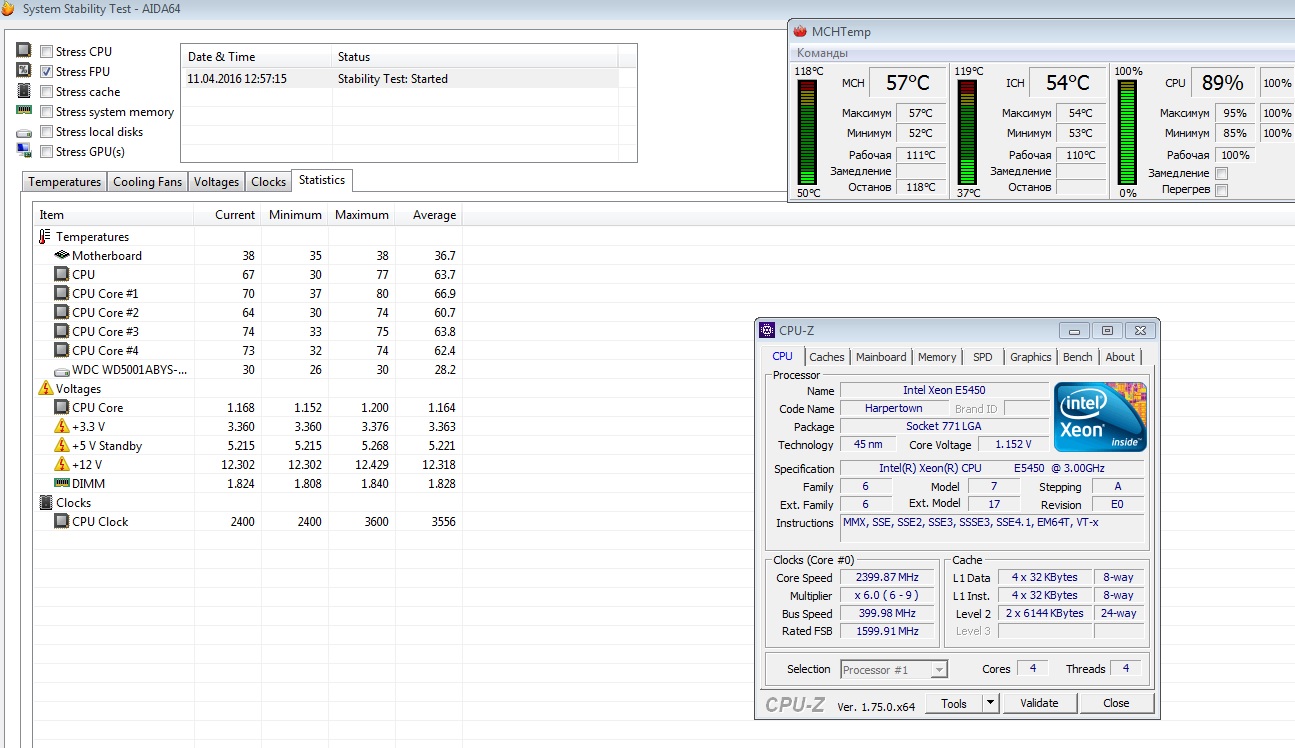Open the Caches tab in CPU-Z
This screenshot has width=1295, height=748.
click(x=827, y=357)
